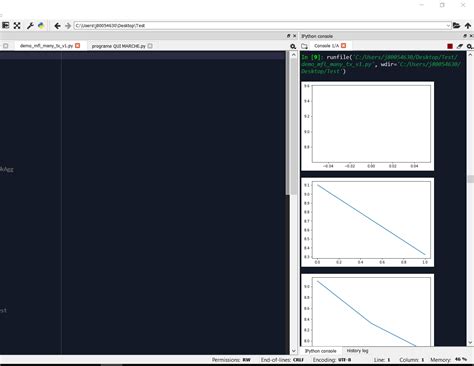474x366 pixels.
Task: Close the programe QUI MARCHE.py tab
Action: click(x=150, y=46)
